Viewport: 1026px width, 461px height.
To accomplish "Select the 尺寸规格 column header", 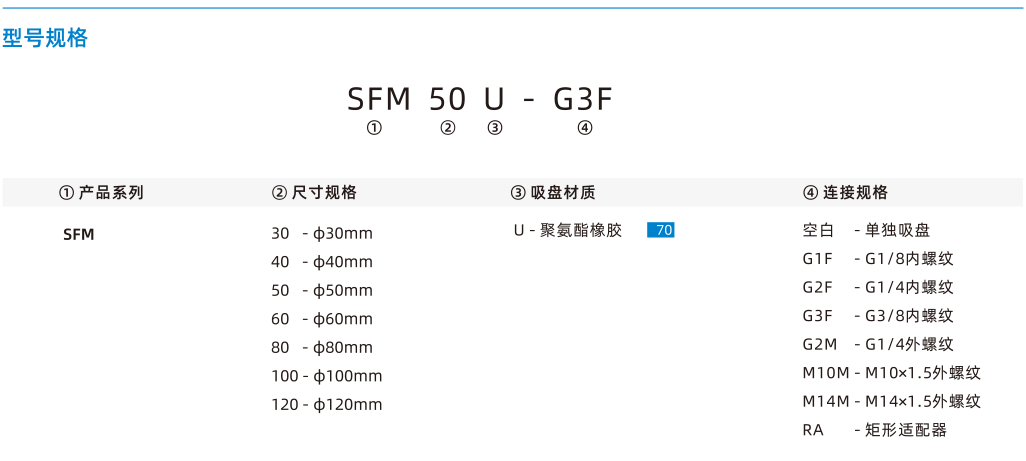I will point(314,192).
